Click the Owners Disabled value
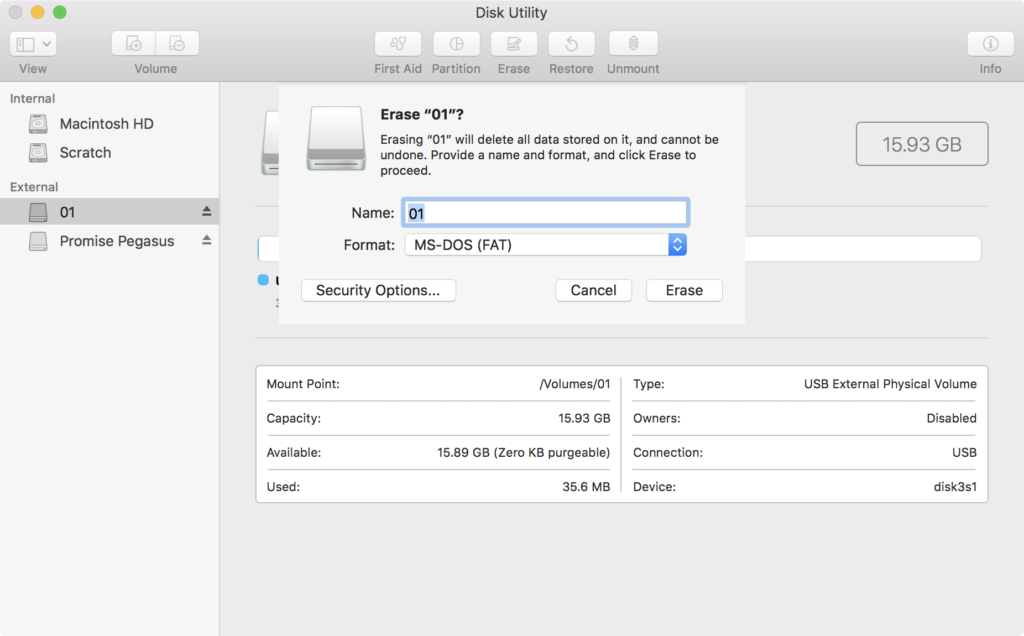 pyautogui.click(x=952, y=418)
